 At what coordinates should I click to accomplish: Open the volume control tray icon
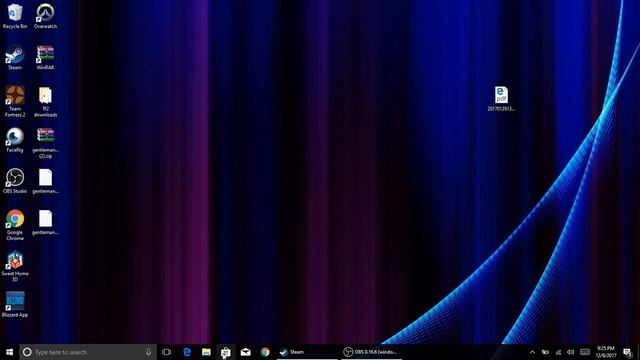click(571, 352)
